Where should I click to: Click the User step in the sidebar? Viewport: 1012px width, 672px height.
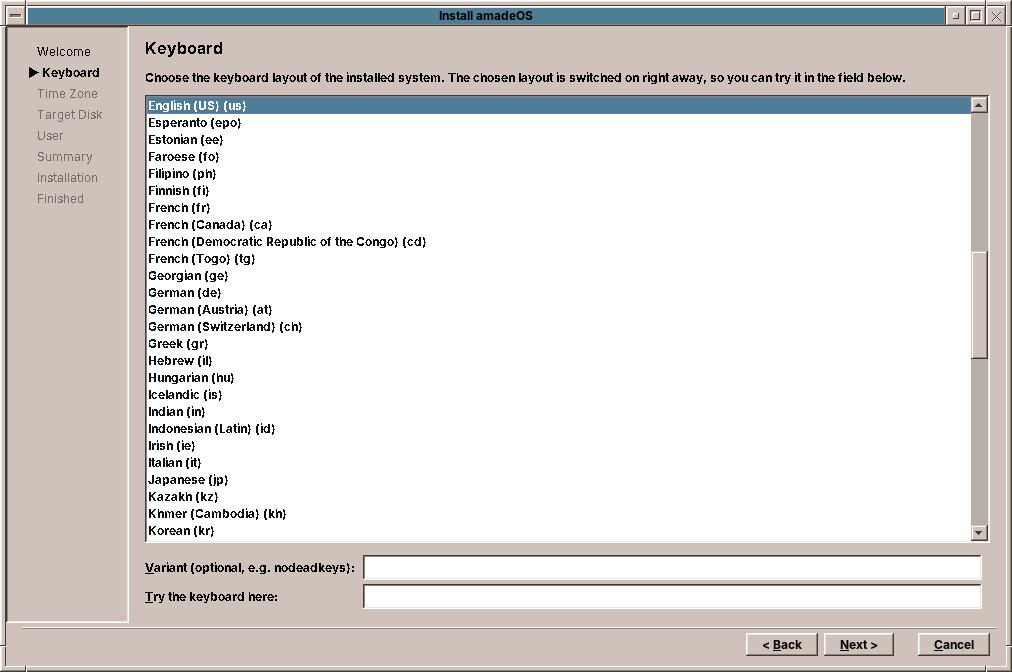pyautogui.click(x=50, y=136)
